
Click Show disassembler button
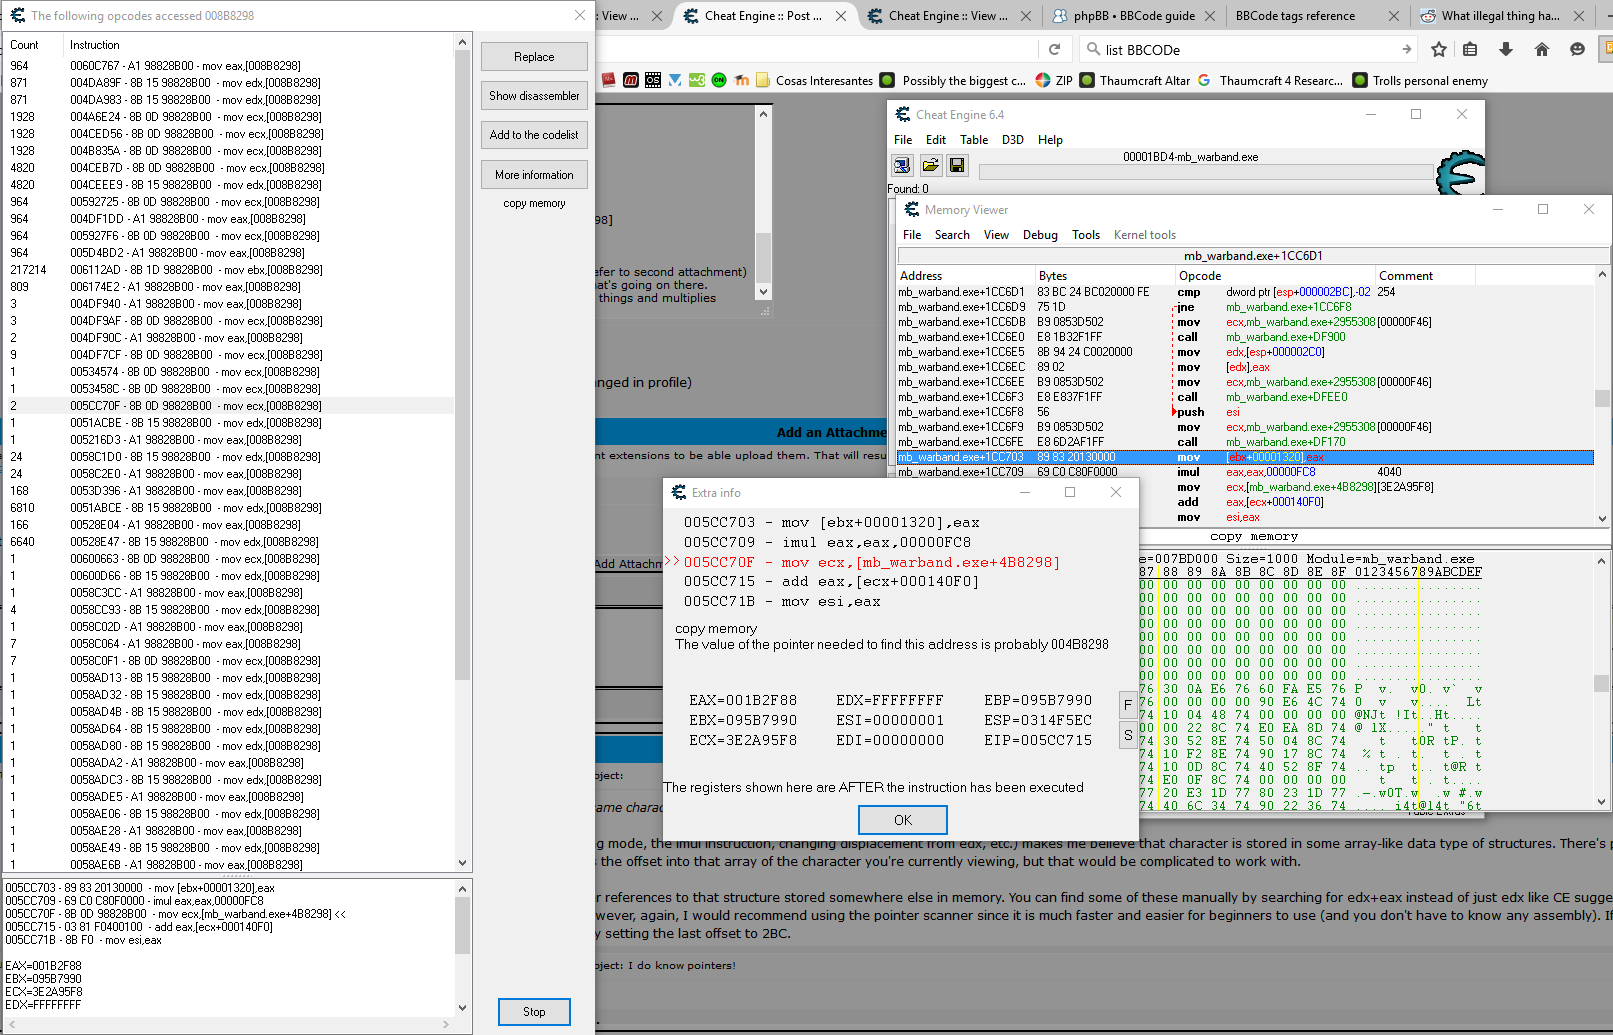[x=534, y=96]
